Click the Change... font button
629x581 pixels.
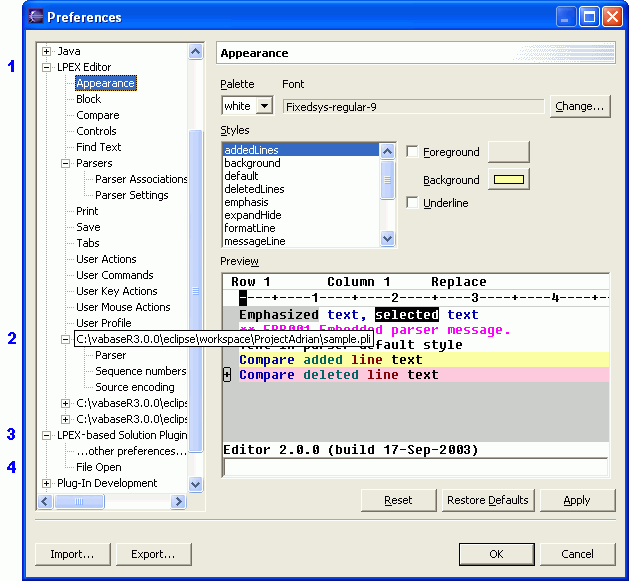(x=580, y=106)
